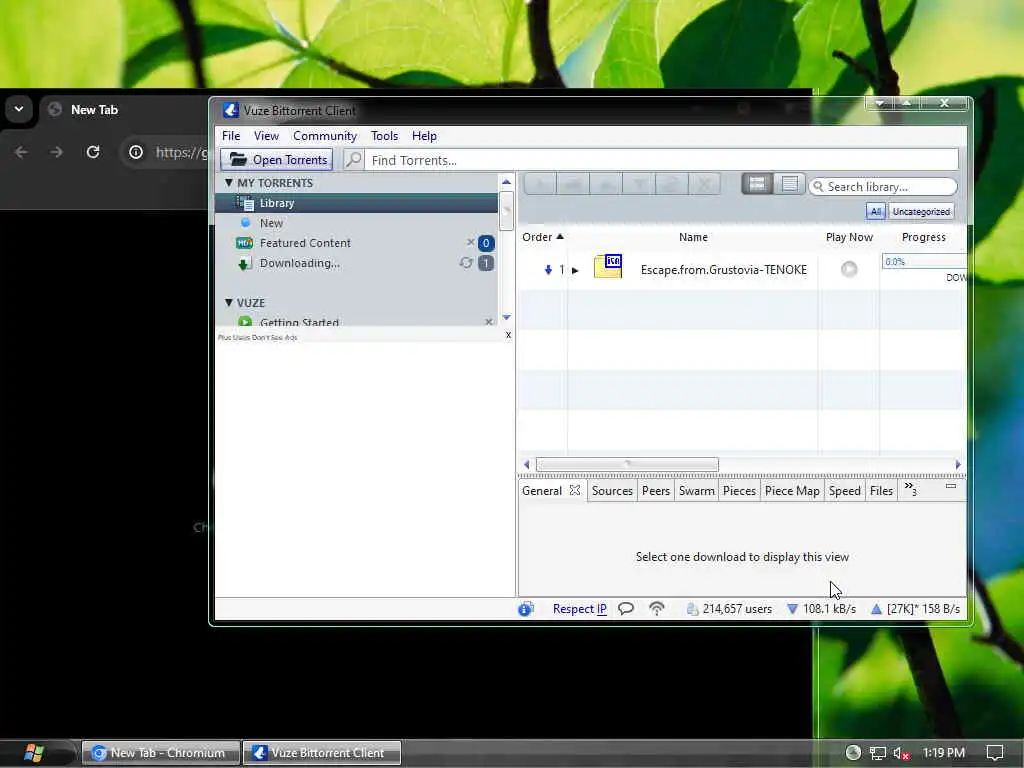Click the 'Plus Users Don't See Ads' text
The image size is (1024, 768).
pyautogui.click(x=257, y=338)
